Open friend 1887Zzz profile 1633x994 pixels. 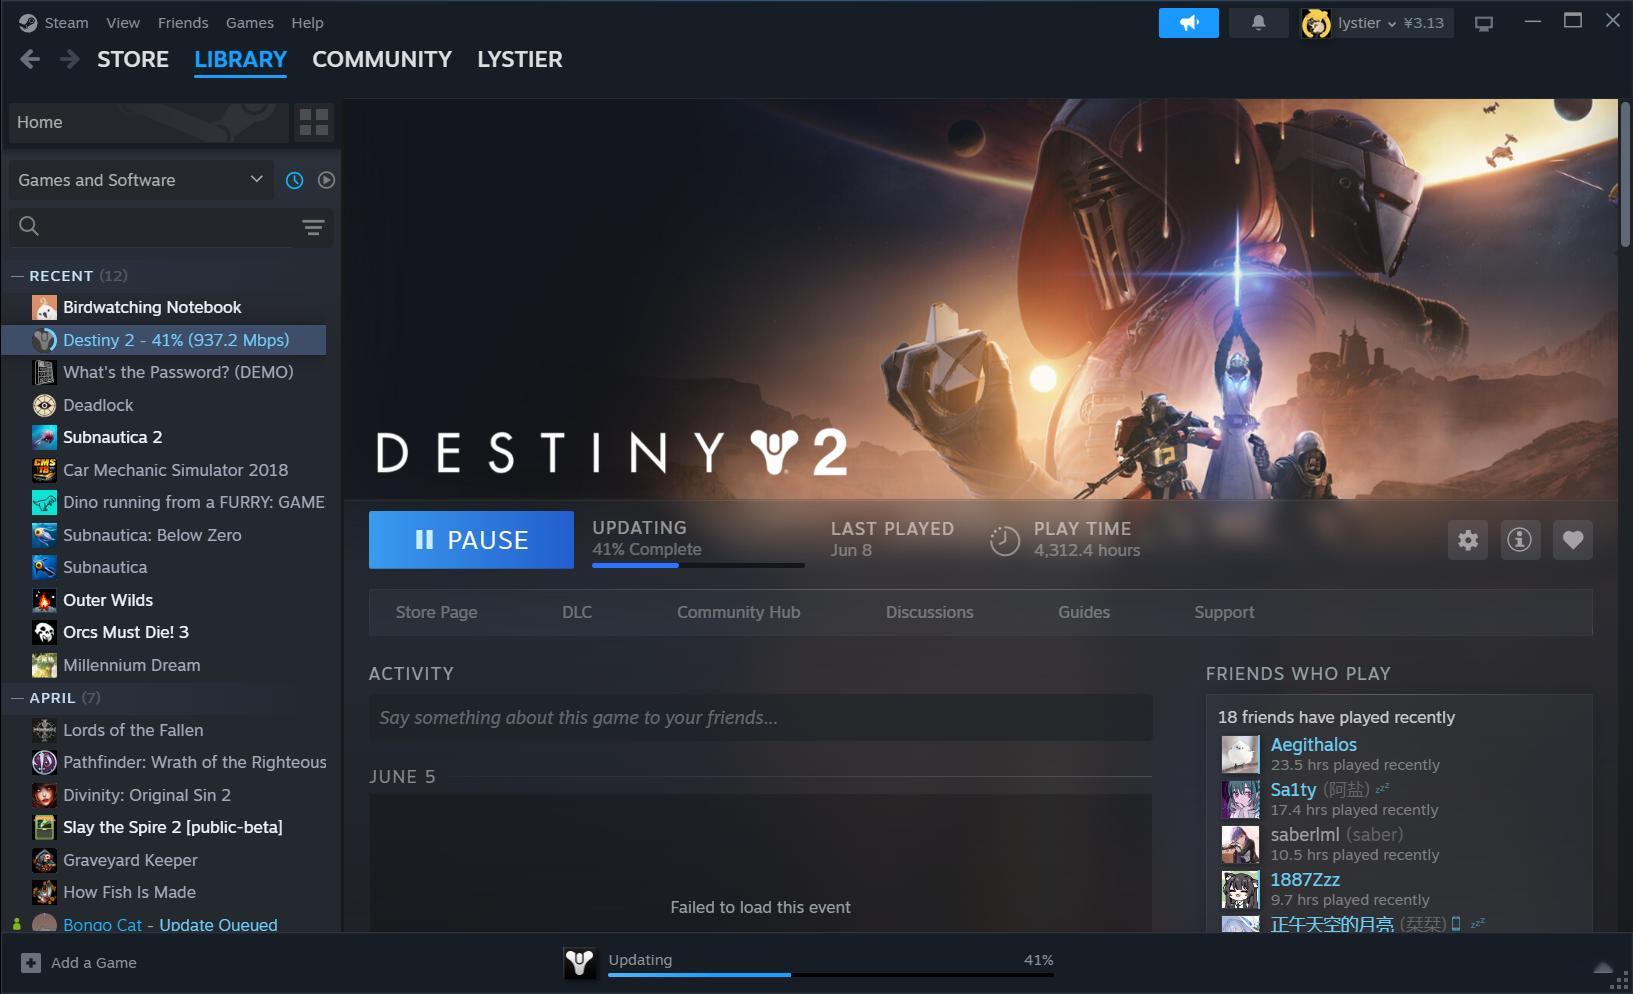1305,880
